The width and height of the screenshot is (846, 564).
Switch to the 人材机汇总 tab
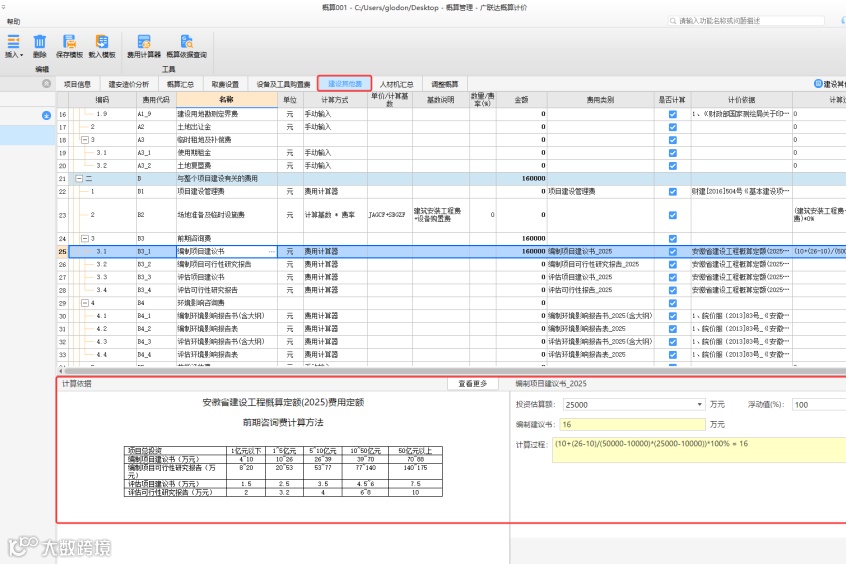397,84
